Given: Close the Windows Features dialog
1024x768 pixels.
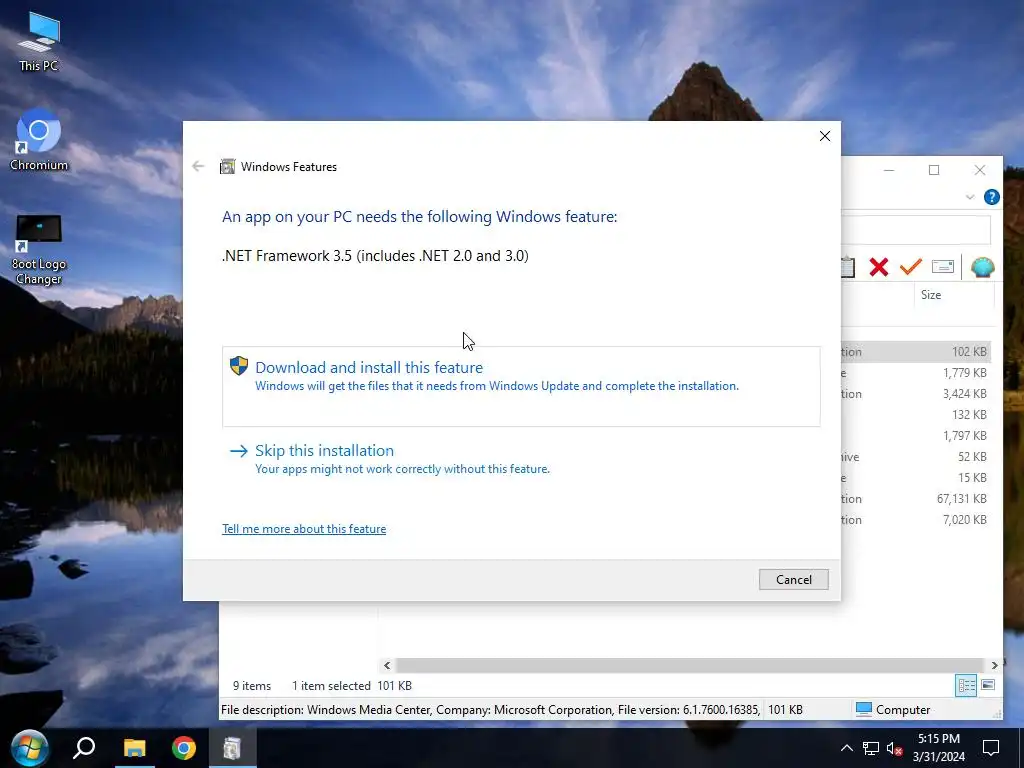Looking at the screenshot, I should pyautogui.click(x=825, y=136).
